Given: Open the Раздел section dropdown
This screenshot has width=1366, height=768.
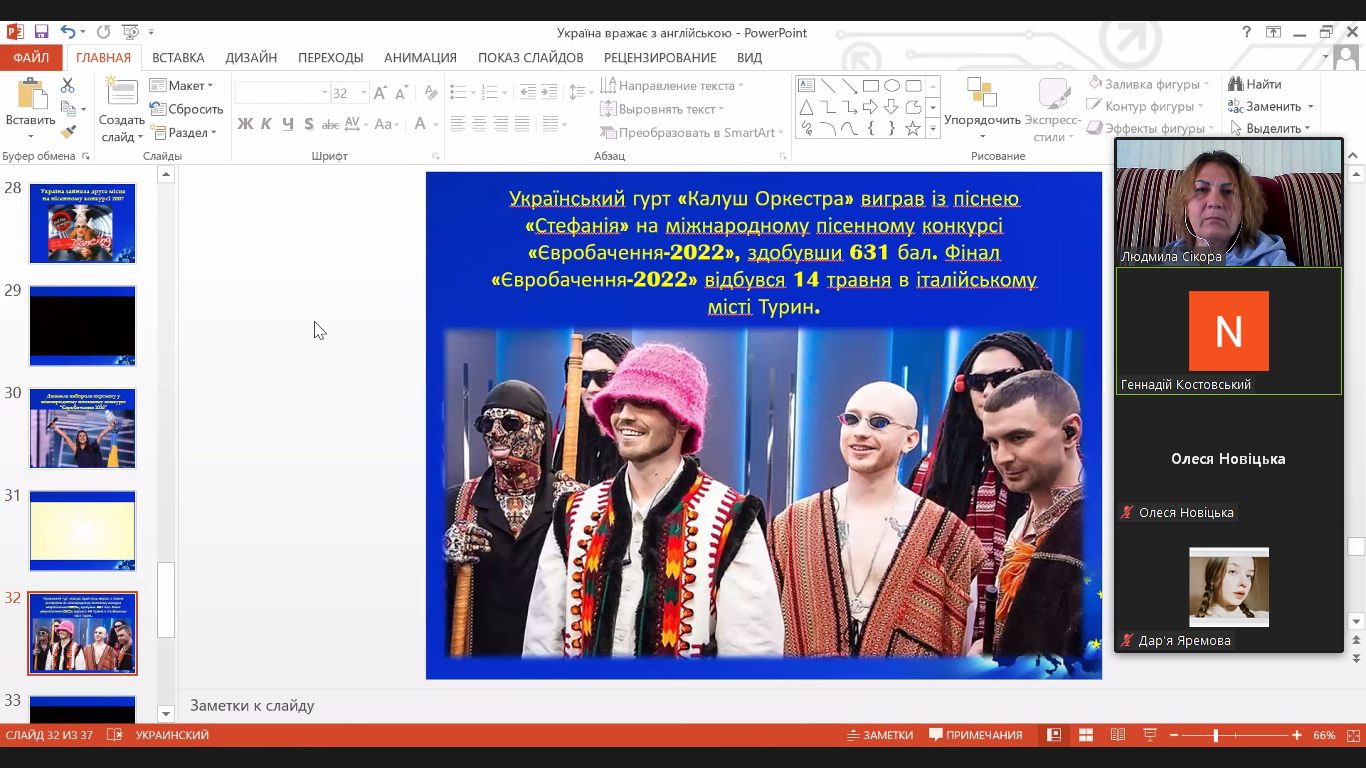Looking at the screenshot, I should click(x=184, y=132).
